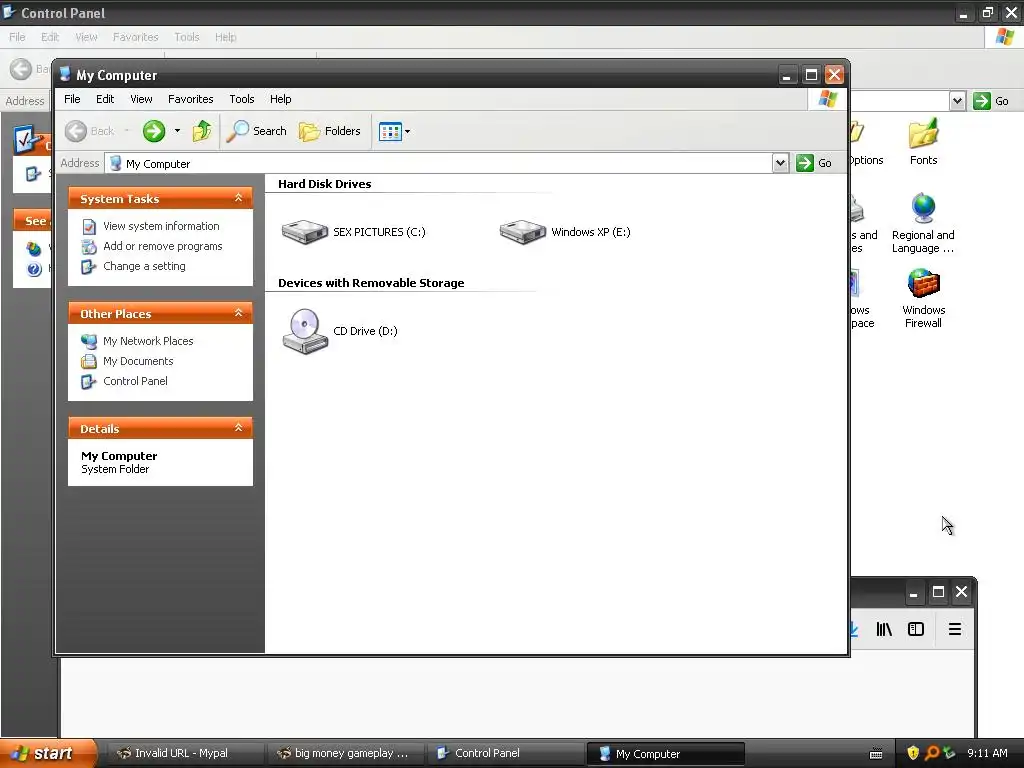Collapse the Details panel
Viewport: 1024px width, 768px height.
(238, 428)
